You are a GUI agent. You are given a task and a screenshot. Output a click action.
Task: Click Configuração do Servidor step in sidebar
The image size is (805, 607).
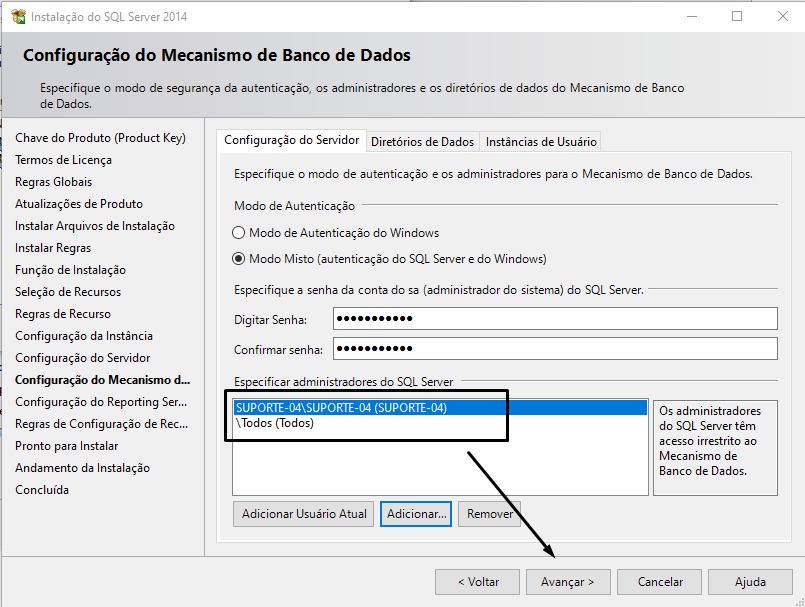click(x=83, y=358)
